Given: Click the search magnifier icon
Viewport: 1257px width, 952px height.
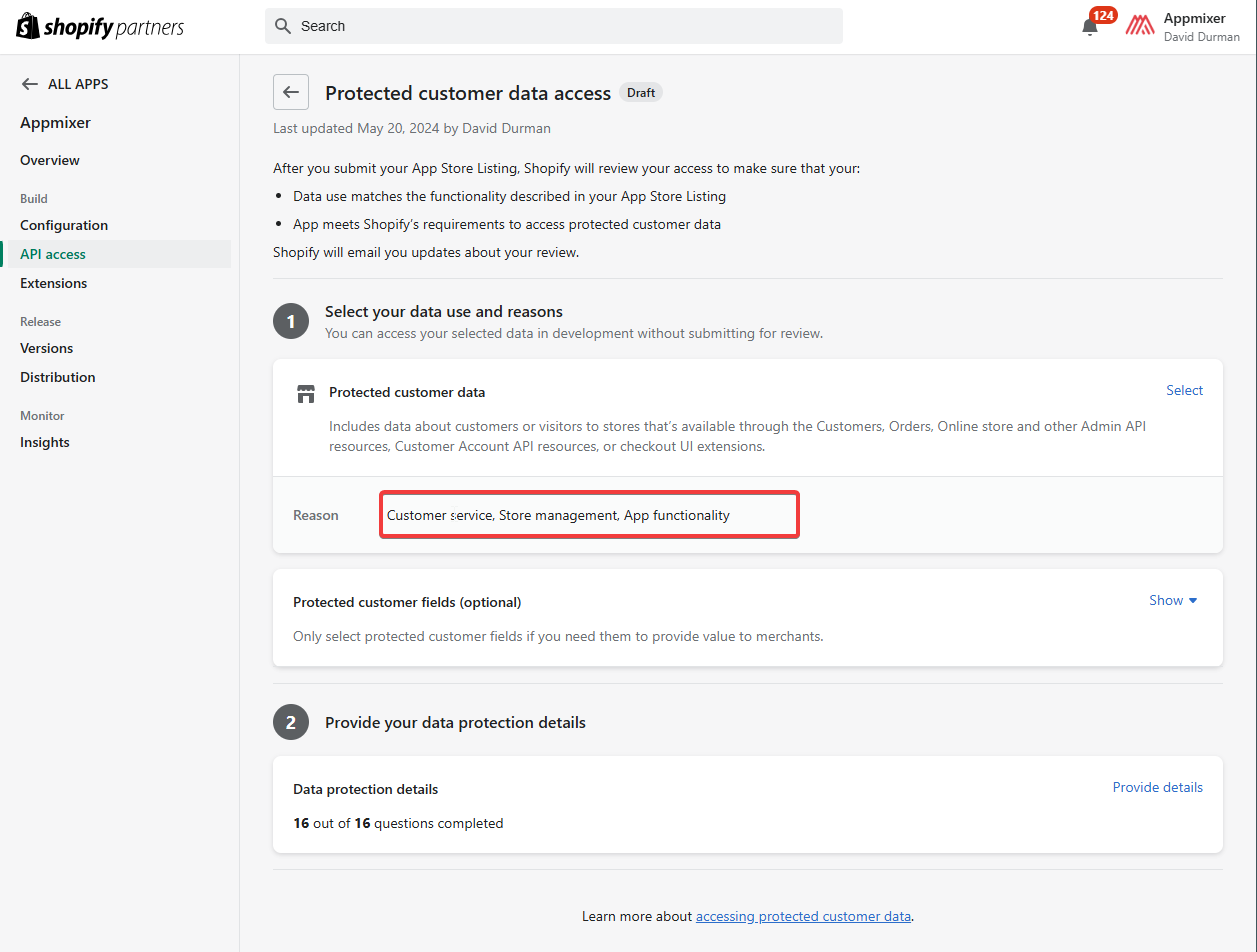Looking at the screenshot, I should click(x=283, y=26).
